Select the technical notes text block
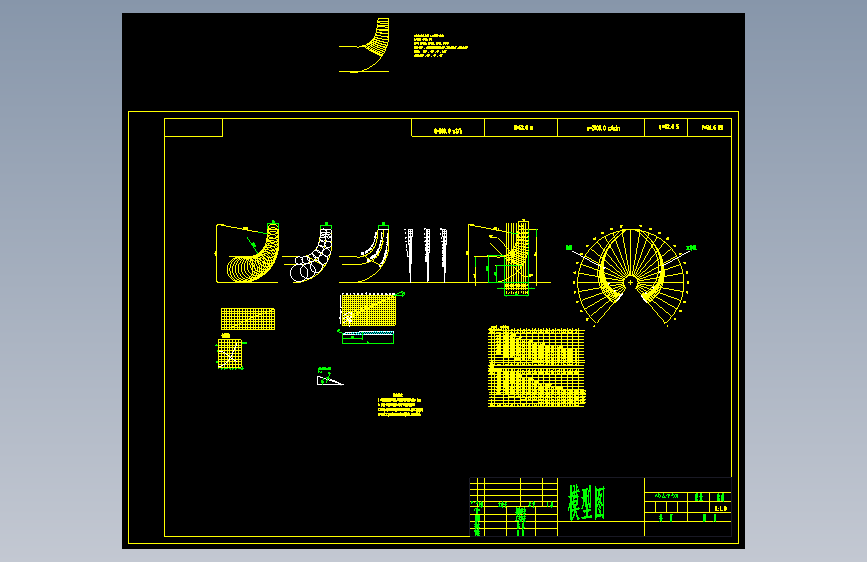 [x=400, y=405]
